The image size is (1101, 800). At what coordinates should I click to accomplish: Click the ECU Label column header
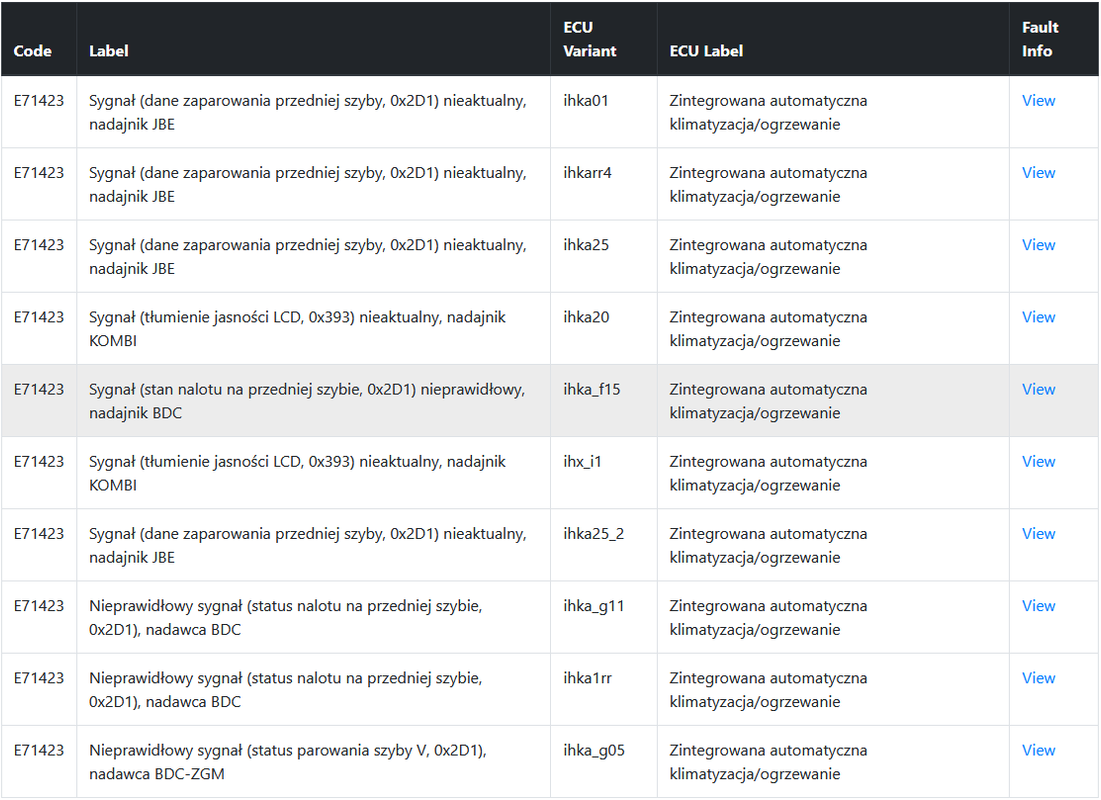pyautogui.click(x=706, y=51)
